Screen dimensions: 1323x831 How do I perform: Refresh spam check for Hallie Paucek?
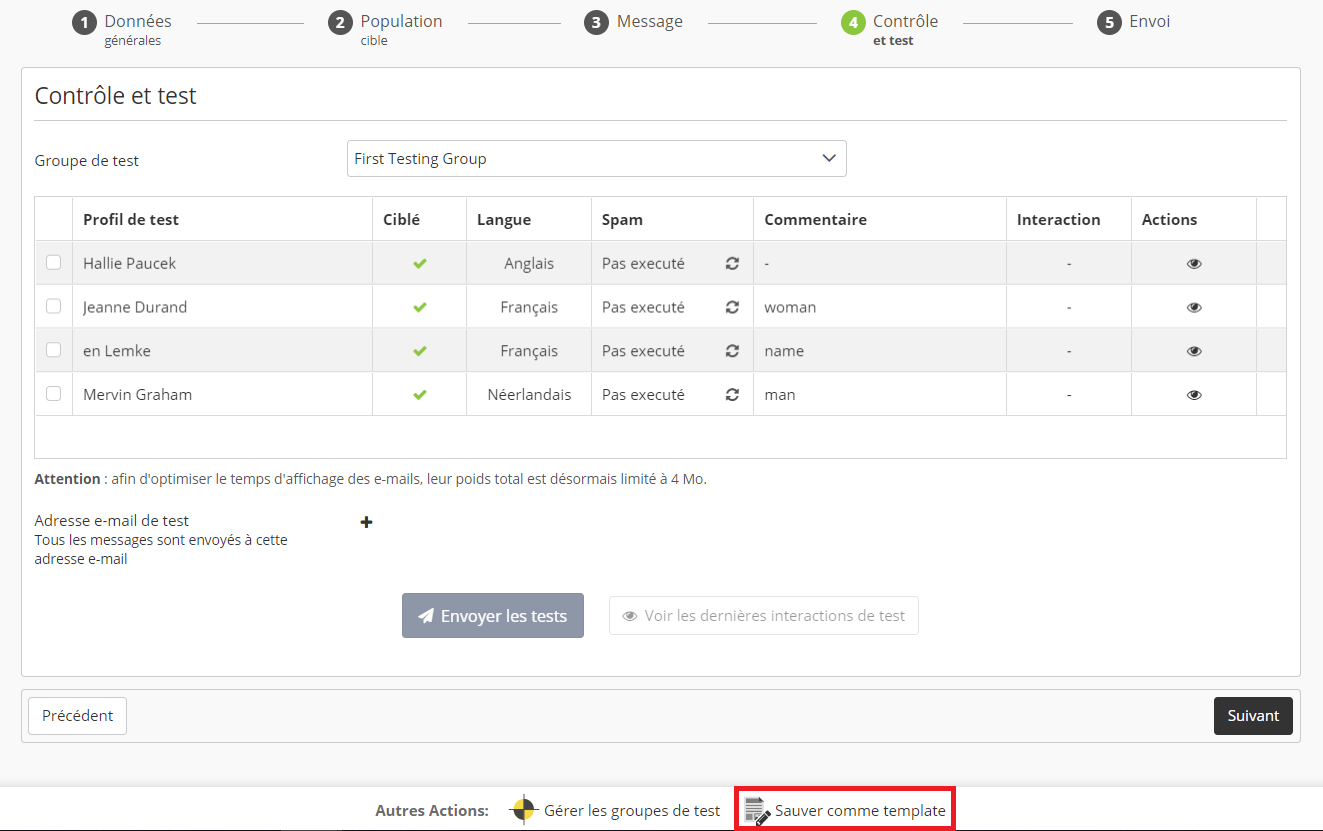coord(732,264)
